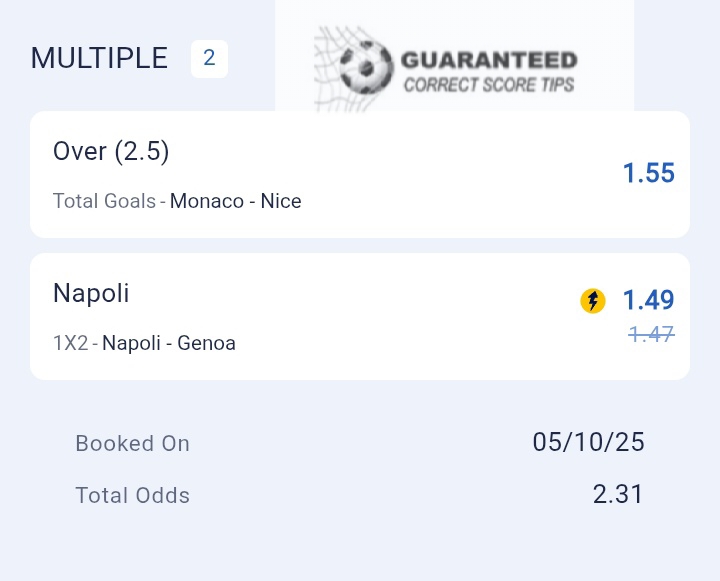Click the Total Odds label
Image resolution: width=720 pixels, height=581 pixels.
pyautogui.click(x=132, y=495)
